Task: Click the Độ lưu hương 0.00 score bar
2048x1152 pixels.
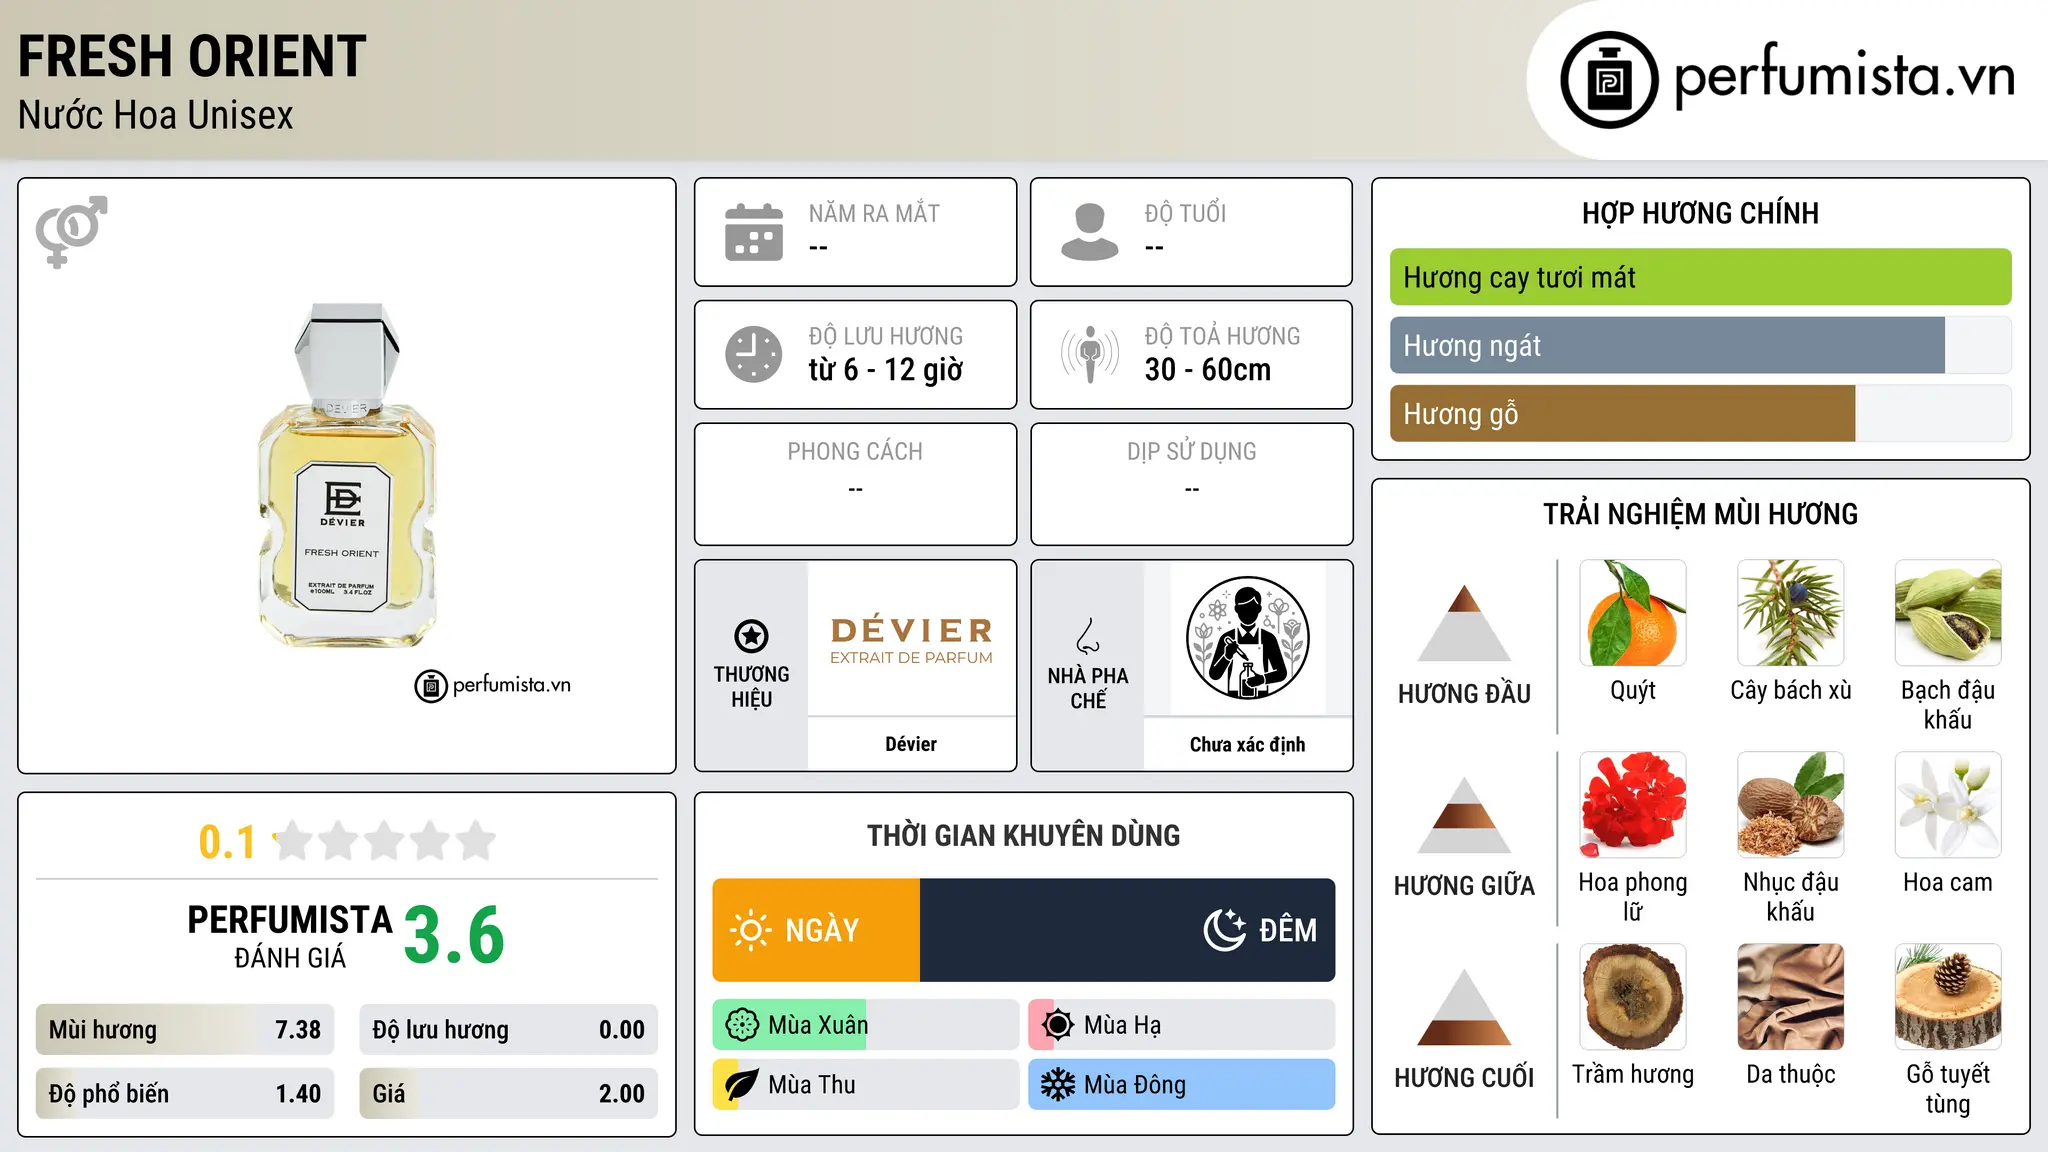Action: click(508, 1030)
